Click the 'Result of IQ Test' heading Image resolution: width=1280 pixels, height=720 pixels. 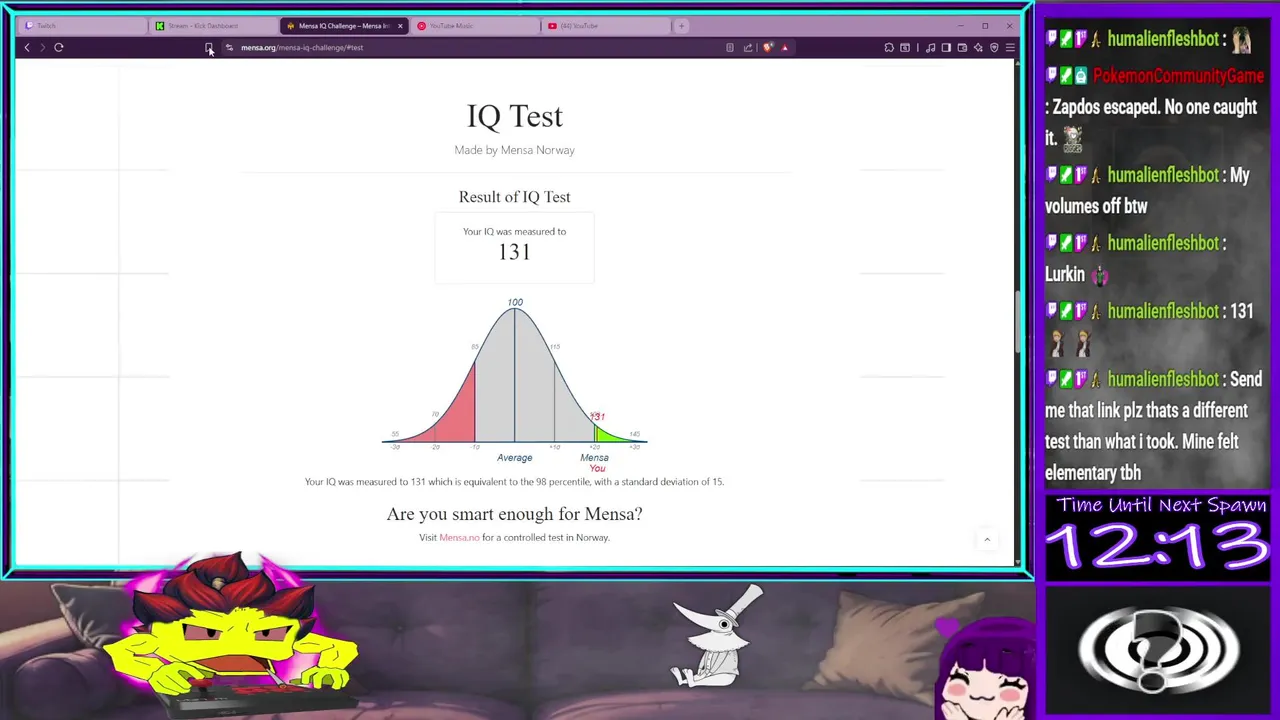click(514, 197)
